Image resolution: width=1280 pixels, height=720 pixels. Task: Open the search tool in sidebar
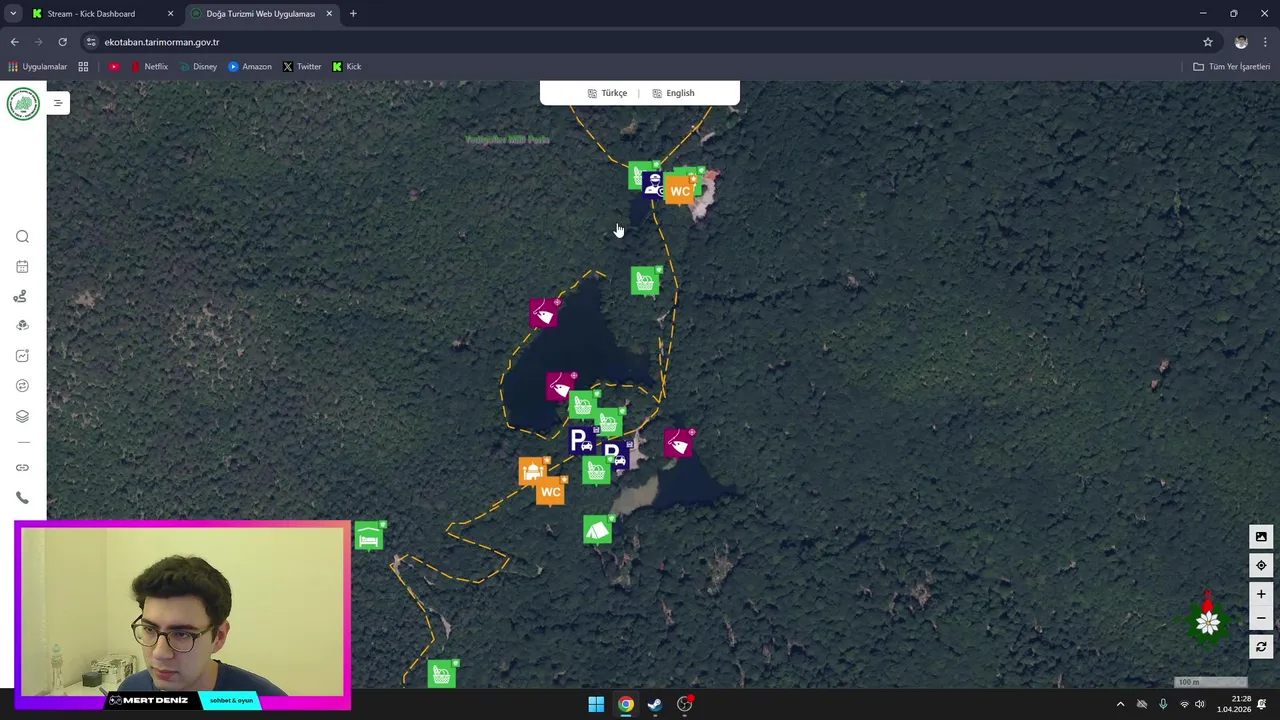[x=22, y=237]
